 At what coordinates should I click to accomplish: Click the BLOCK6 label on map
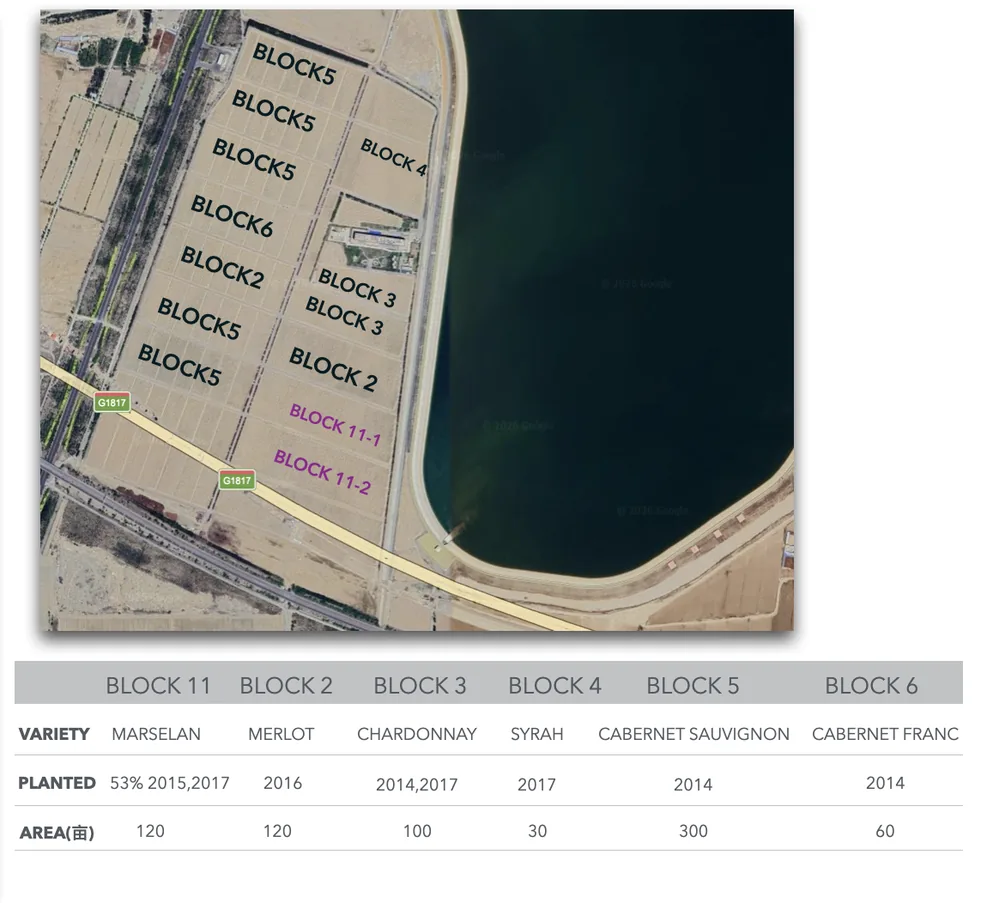232,216
